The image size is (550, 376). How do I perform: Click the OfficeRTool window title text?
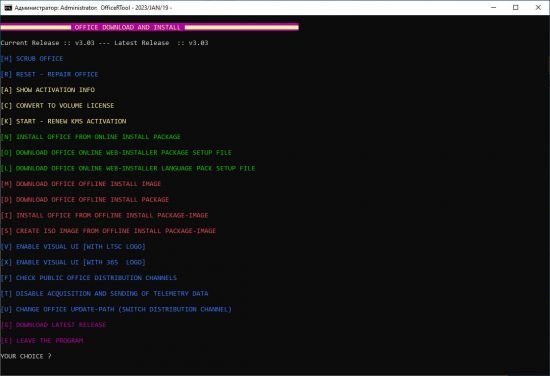[x=93, y=8]
